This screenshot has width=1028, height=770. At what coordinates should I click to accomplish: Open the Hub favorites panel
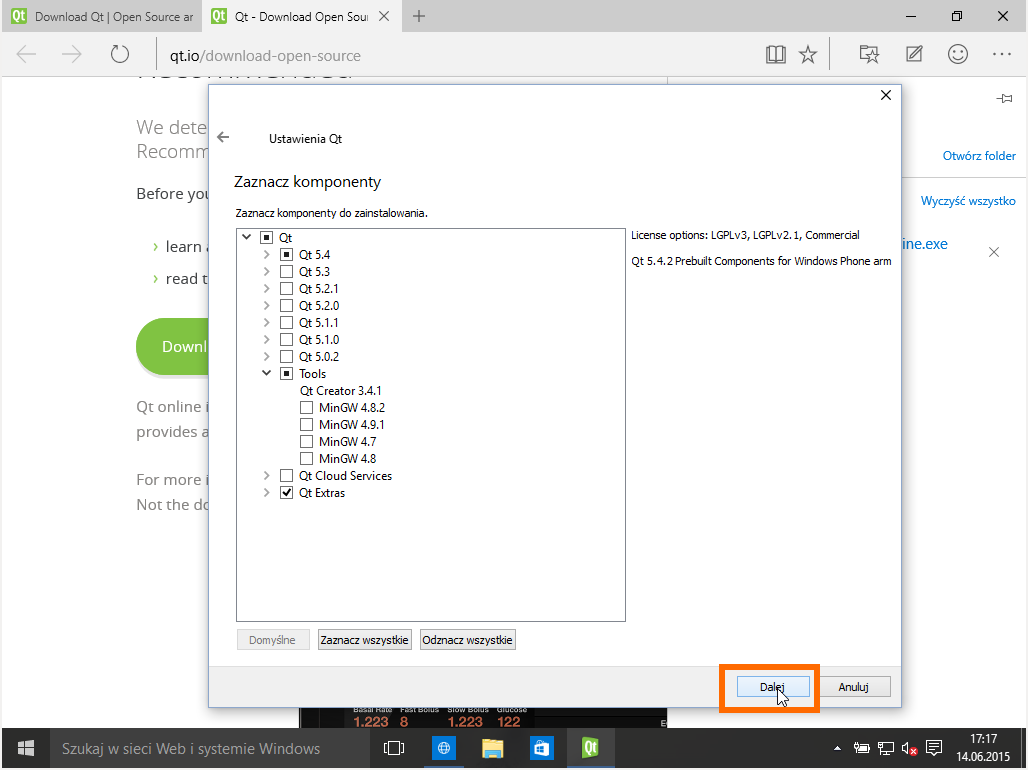(869, 54)
